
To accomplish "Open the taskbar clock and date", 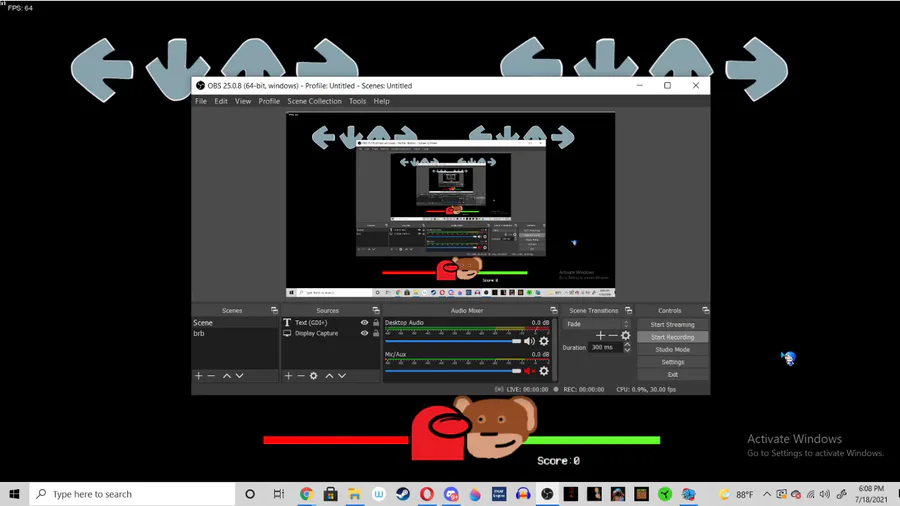I will pyautogui.click(x=871, y=494).
